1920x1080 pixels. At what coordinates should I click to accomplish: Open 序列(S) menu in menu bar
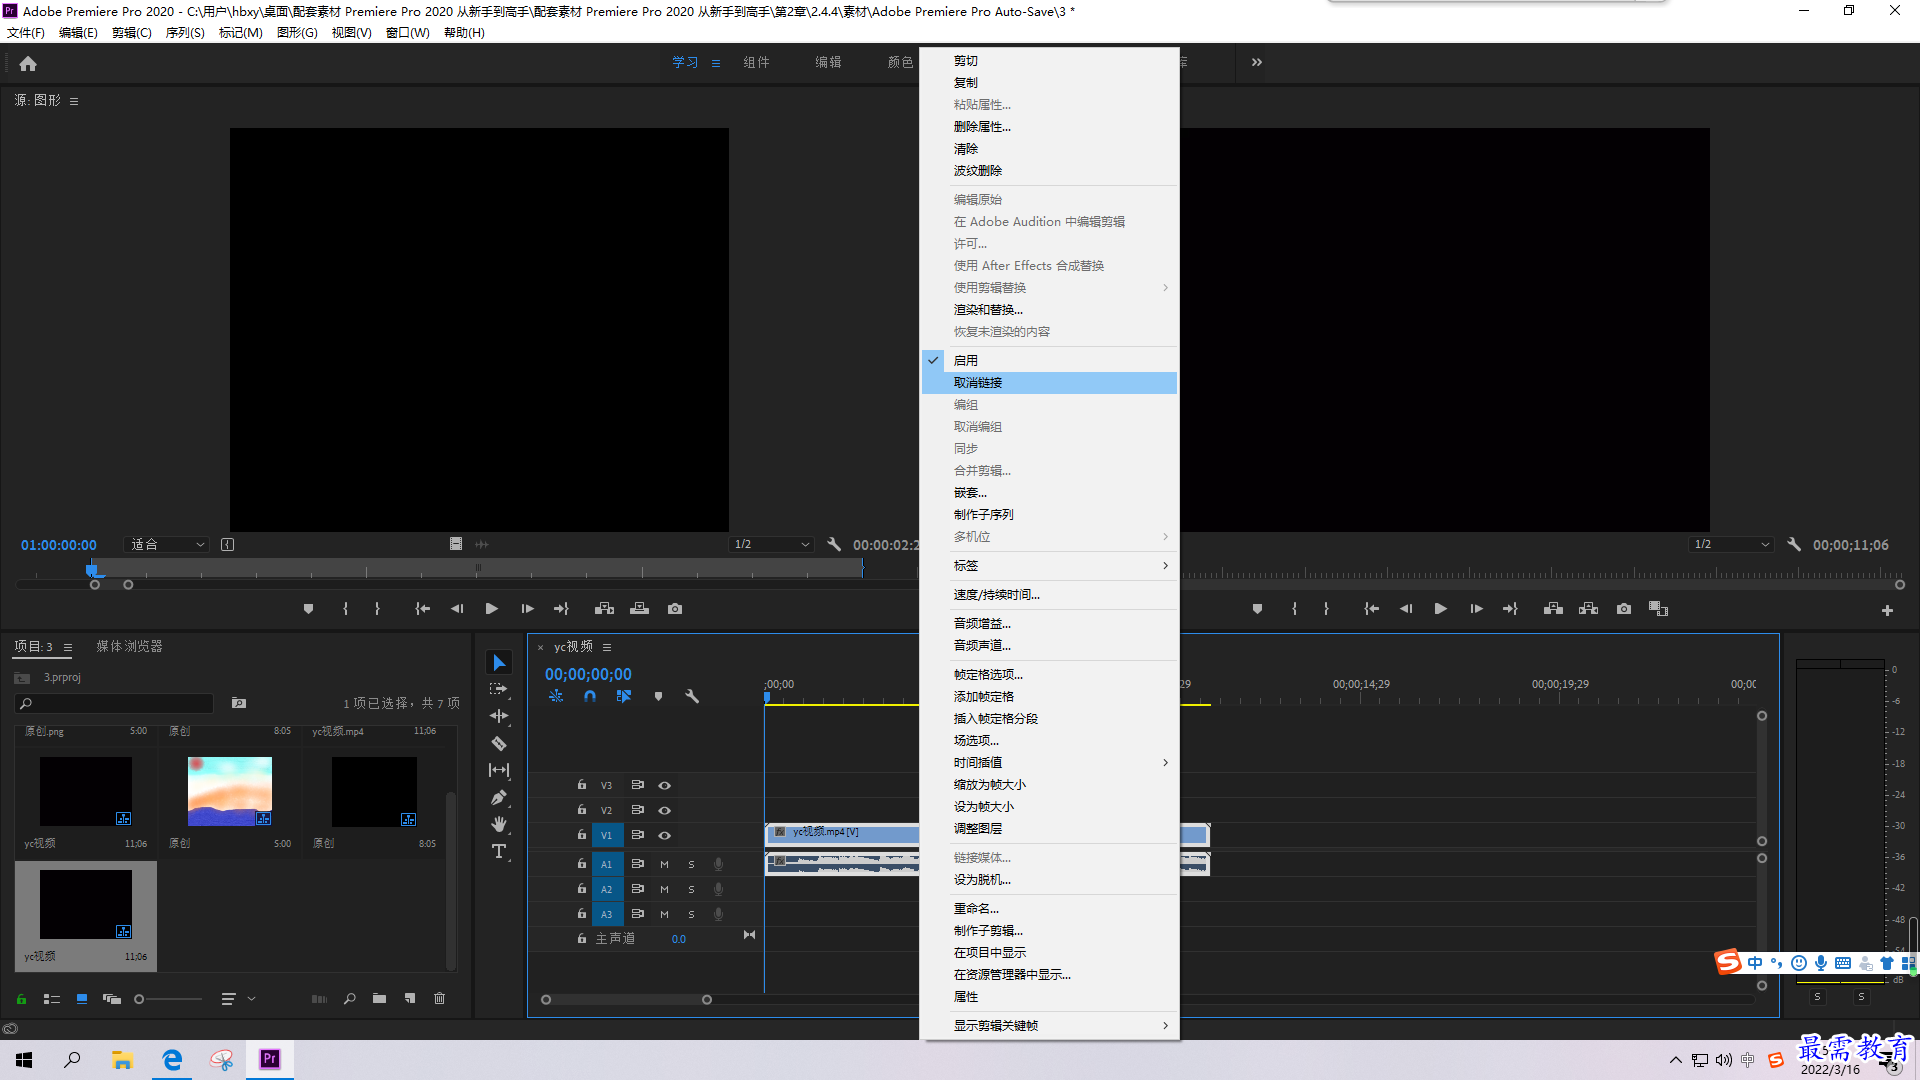(x=185, y=32)
